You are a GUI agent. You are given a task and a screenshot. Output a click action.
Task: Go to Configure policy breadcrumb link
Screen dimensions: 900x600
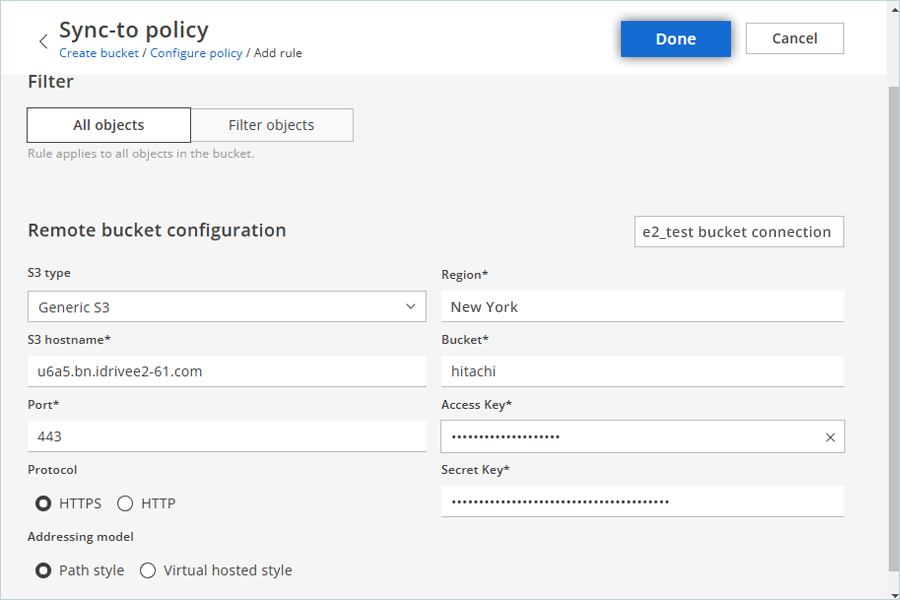(x=196, y=53)
